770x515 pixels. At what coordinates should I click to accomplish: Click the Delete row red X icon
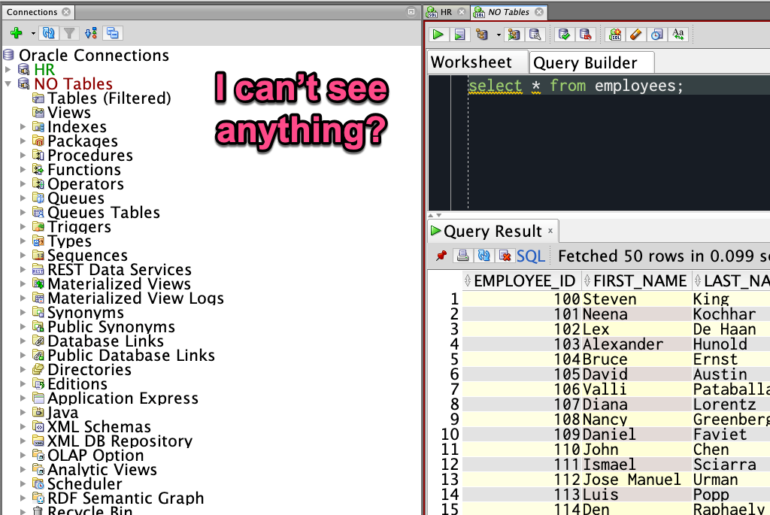pyautogui.click(x=504, y=255)
